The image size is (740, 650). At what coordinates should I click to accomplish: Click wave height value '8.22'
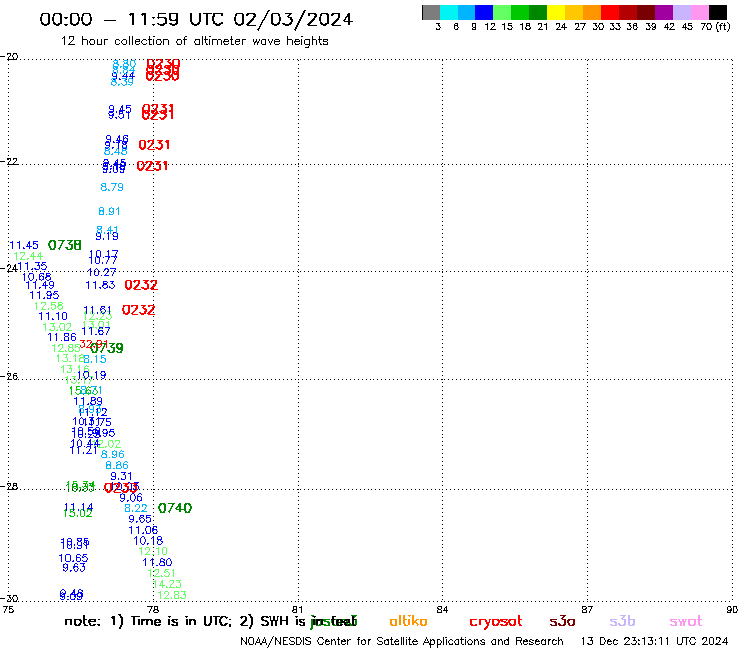point(136,509)
